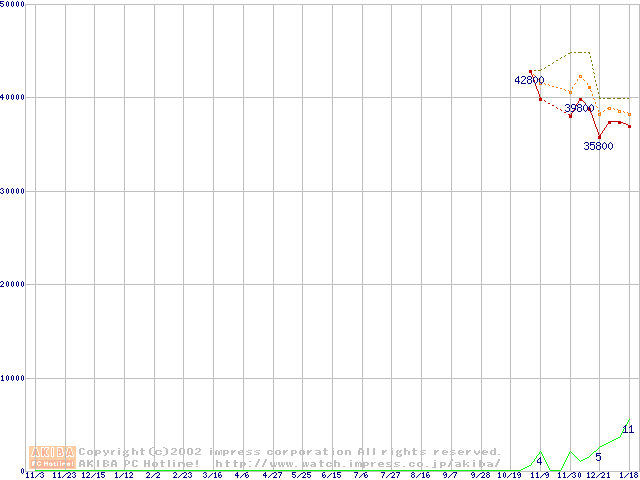Click the impress corporation copyright text
This screenshot has width=640, height=480.
[289, 452]
